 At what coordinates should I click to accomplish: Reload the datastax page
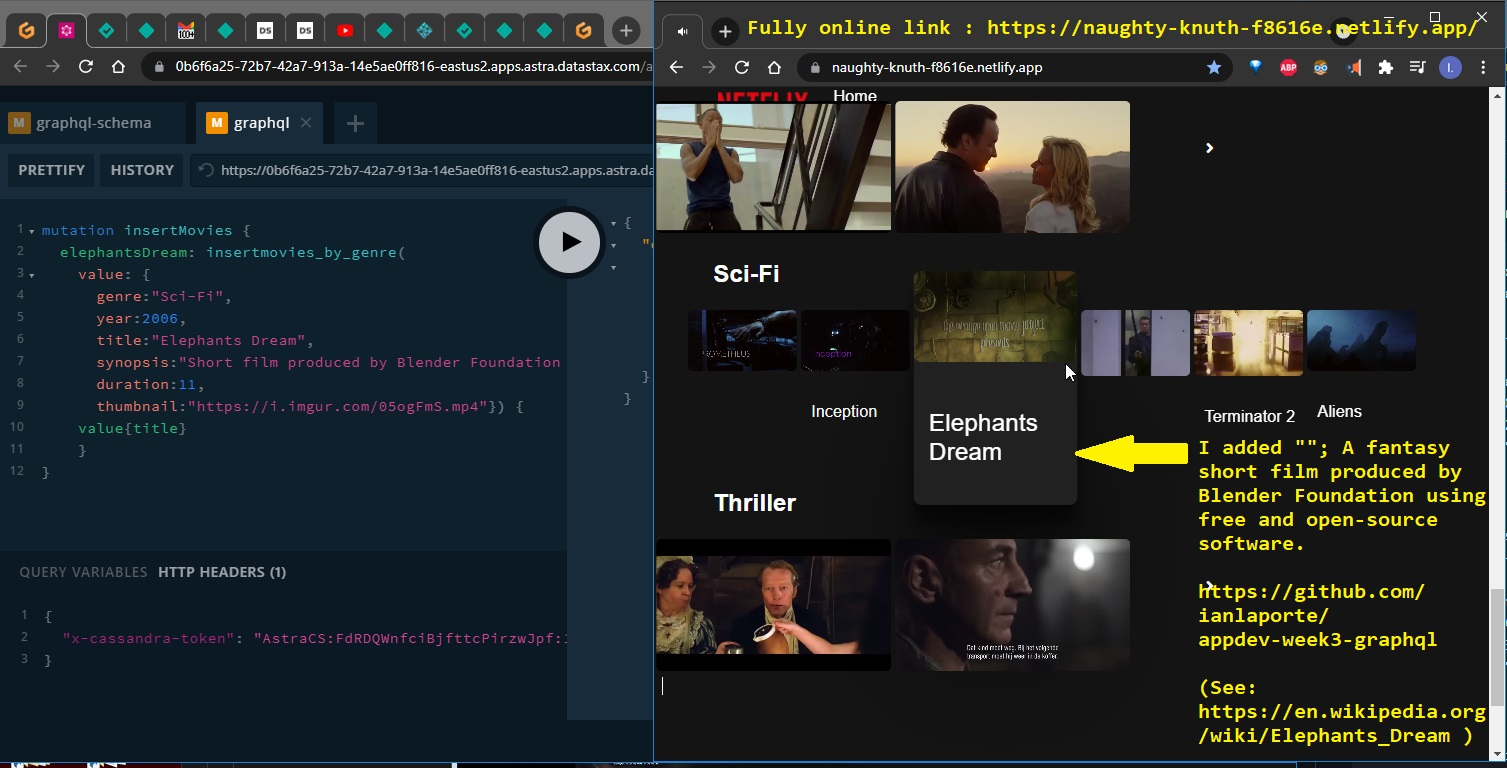pos(86,67)
